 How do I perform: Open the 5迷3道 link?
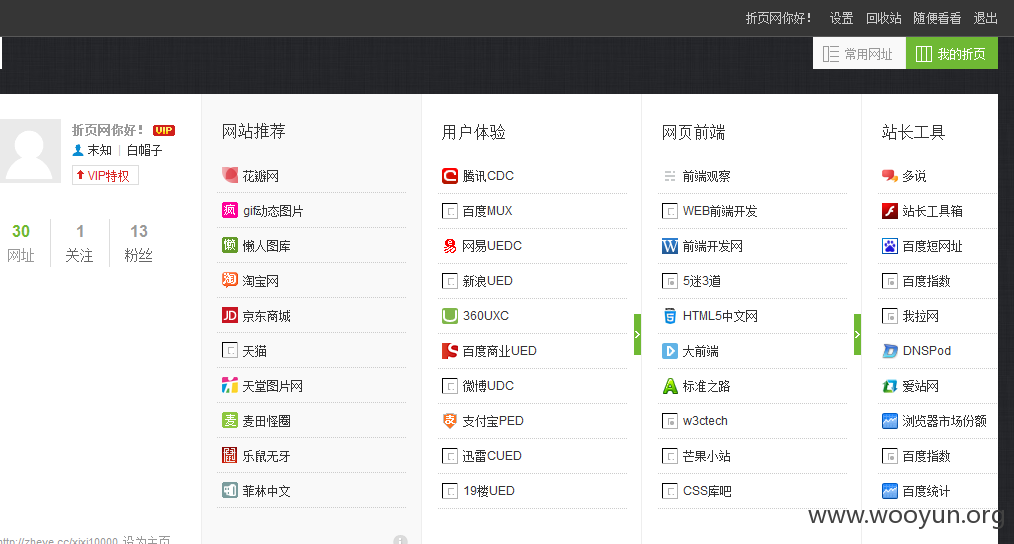[702, 281]
